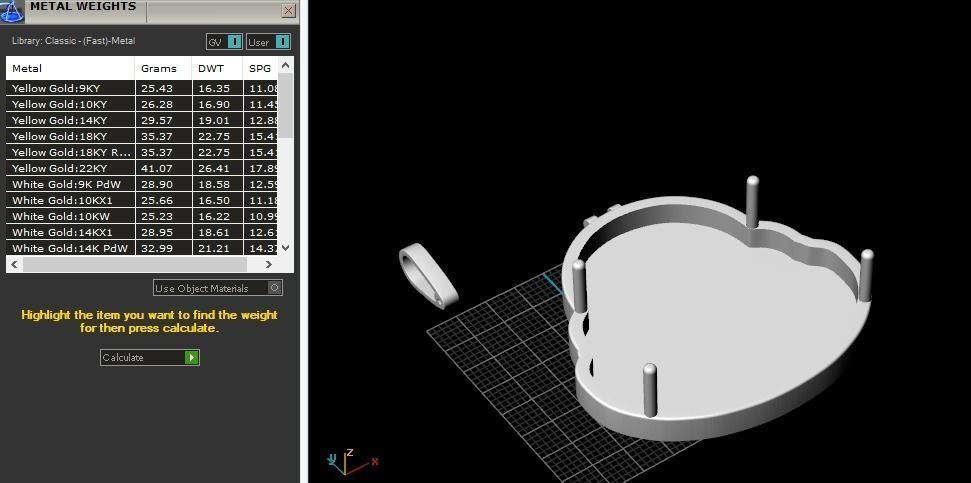Click the 41.07 grams cell
Image resolution: width=971 pixels, height=483 pixels.
[163, 168]
